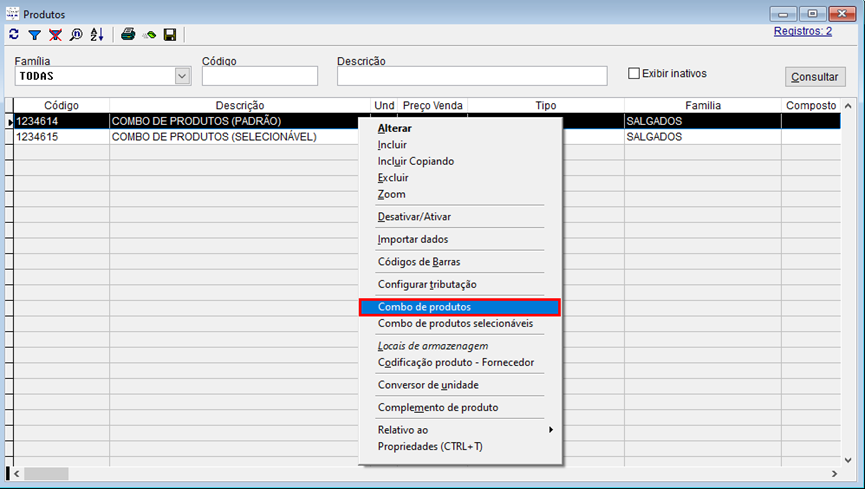Screen dimensions: 865x489
Task: Click the Familia column header
Action: tap(703, 105)
